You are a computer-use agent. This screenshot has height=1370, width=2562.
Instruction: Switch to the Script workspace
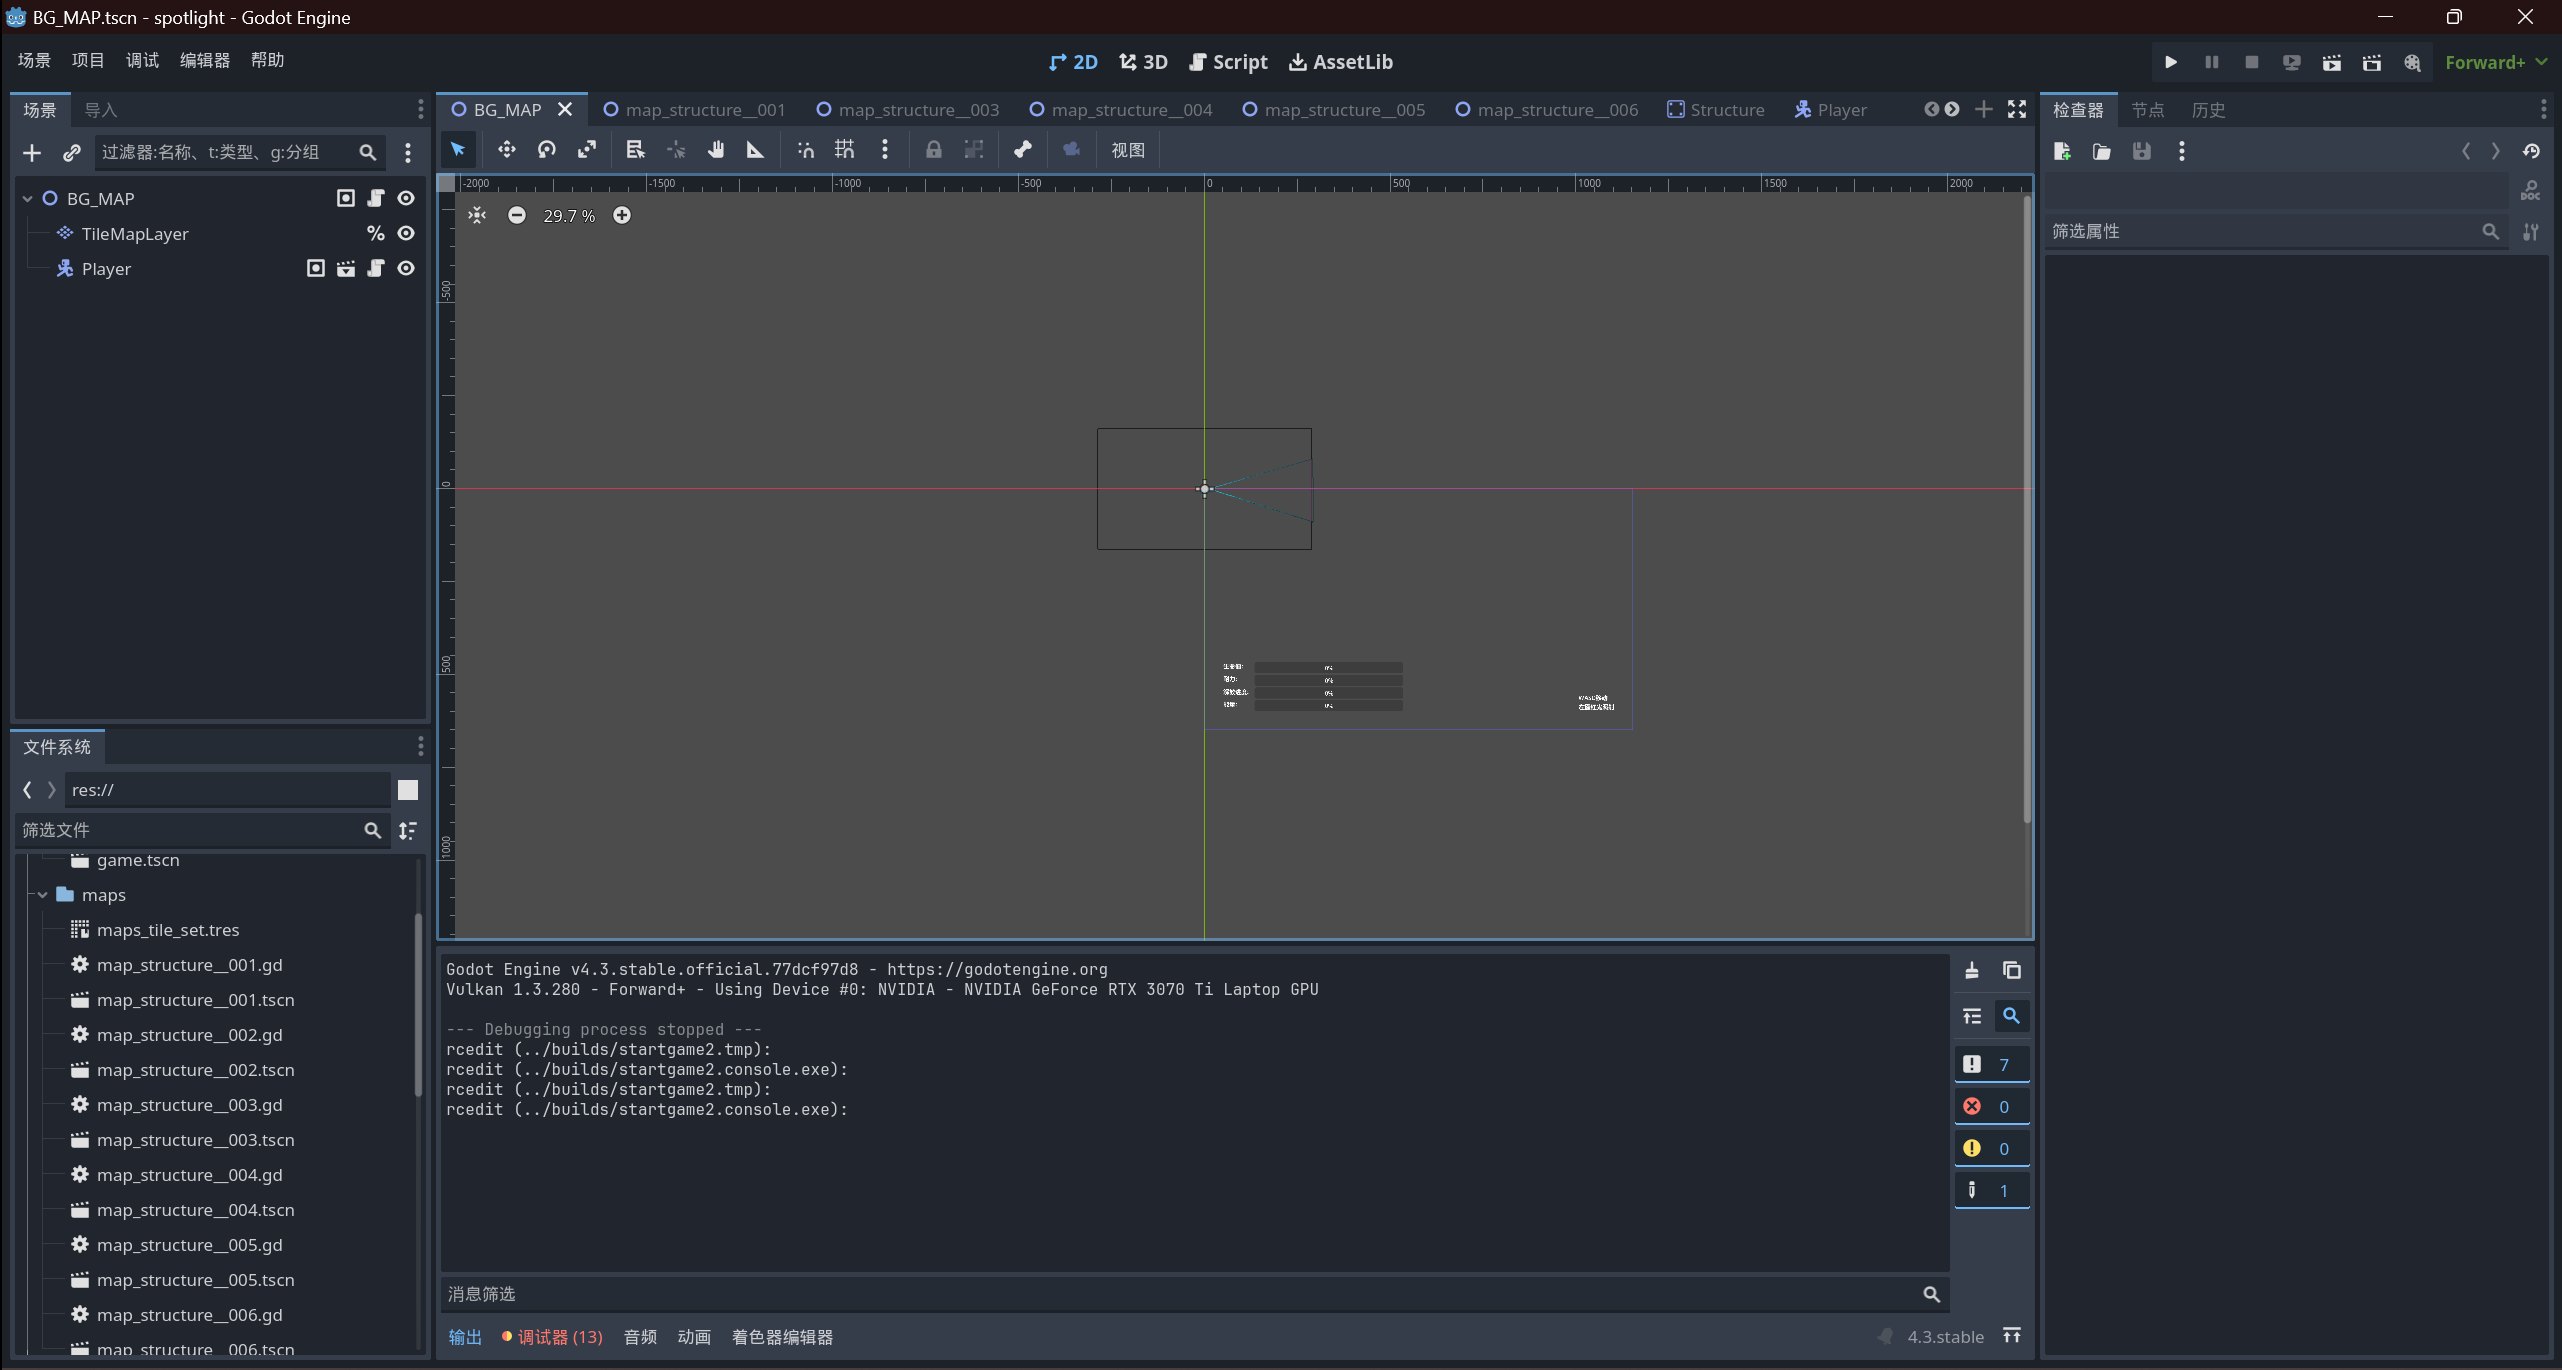(x=1228, y=62)
